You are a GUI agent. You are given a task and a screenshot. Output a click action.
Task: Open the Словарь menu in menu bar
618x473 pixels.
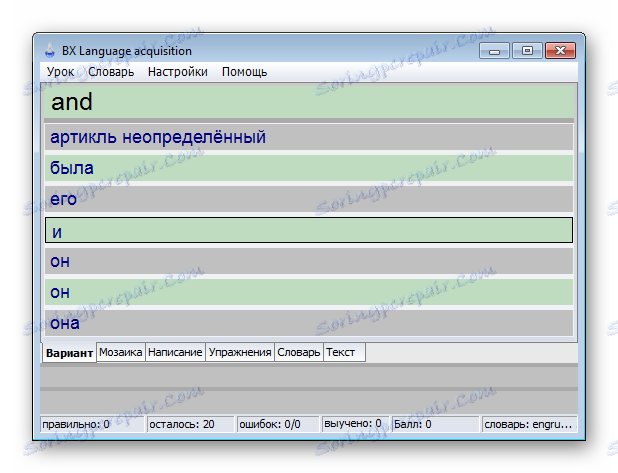[x=111, y=72]
